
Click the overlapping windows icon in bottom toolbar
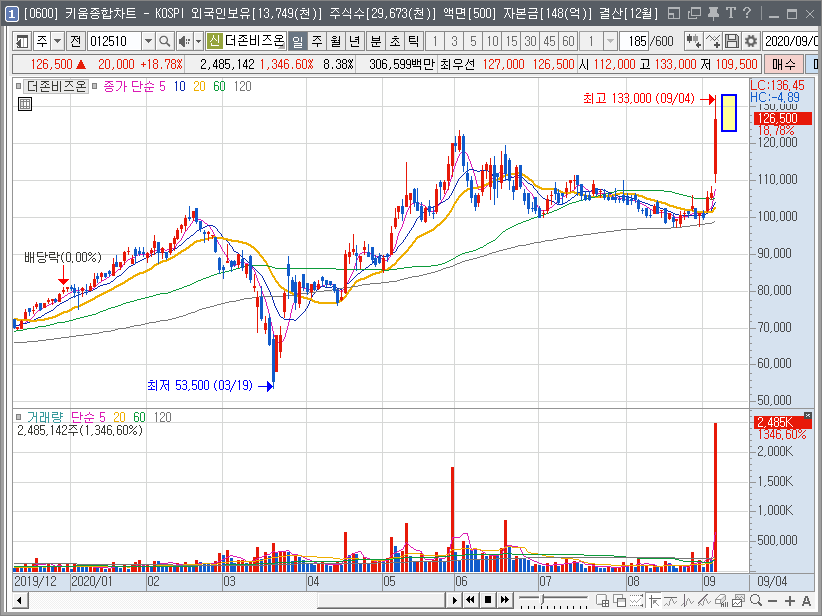point(620,600)
